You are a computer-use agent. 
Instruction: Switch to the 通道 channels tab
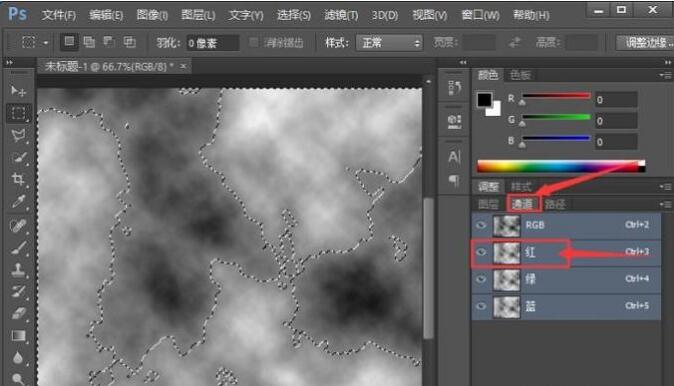523,204
